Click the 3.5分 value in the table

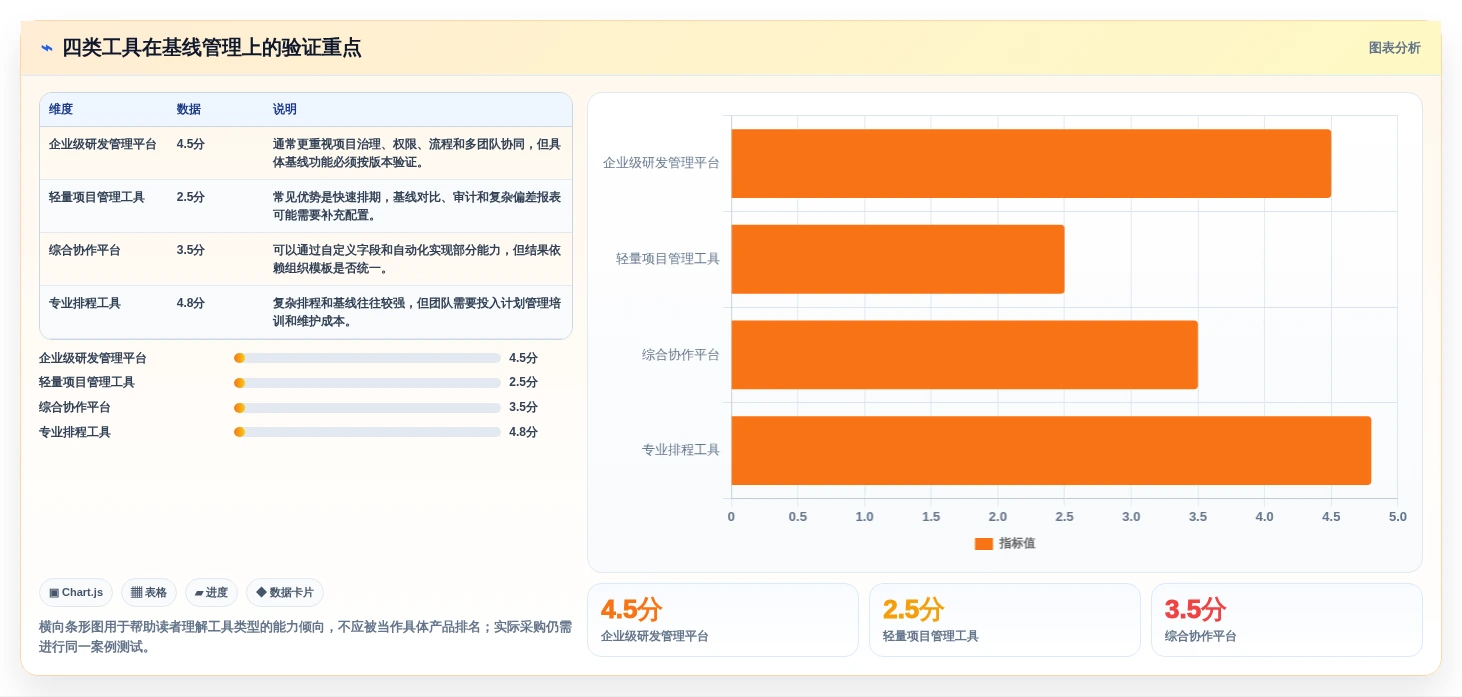click(x=191, y=250)
